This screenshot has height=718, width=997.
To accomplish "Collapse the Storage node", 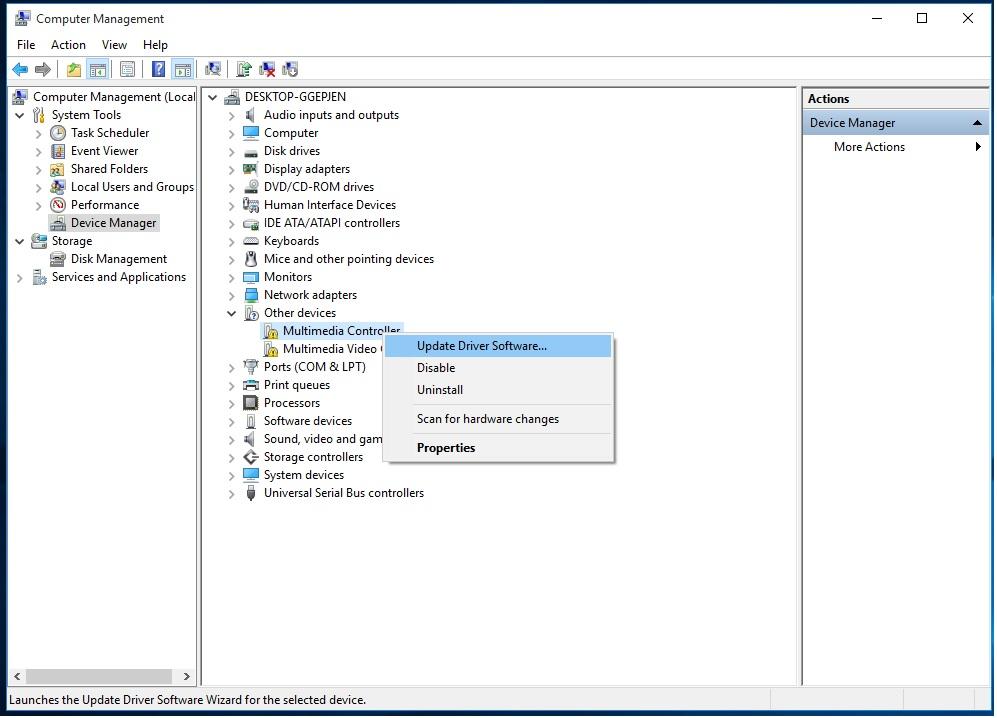I will click(x=20, y=241).
